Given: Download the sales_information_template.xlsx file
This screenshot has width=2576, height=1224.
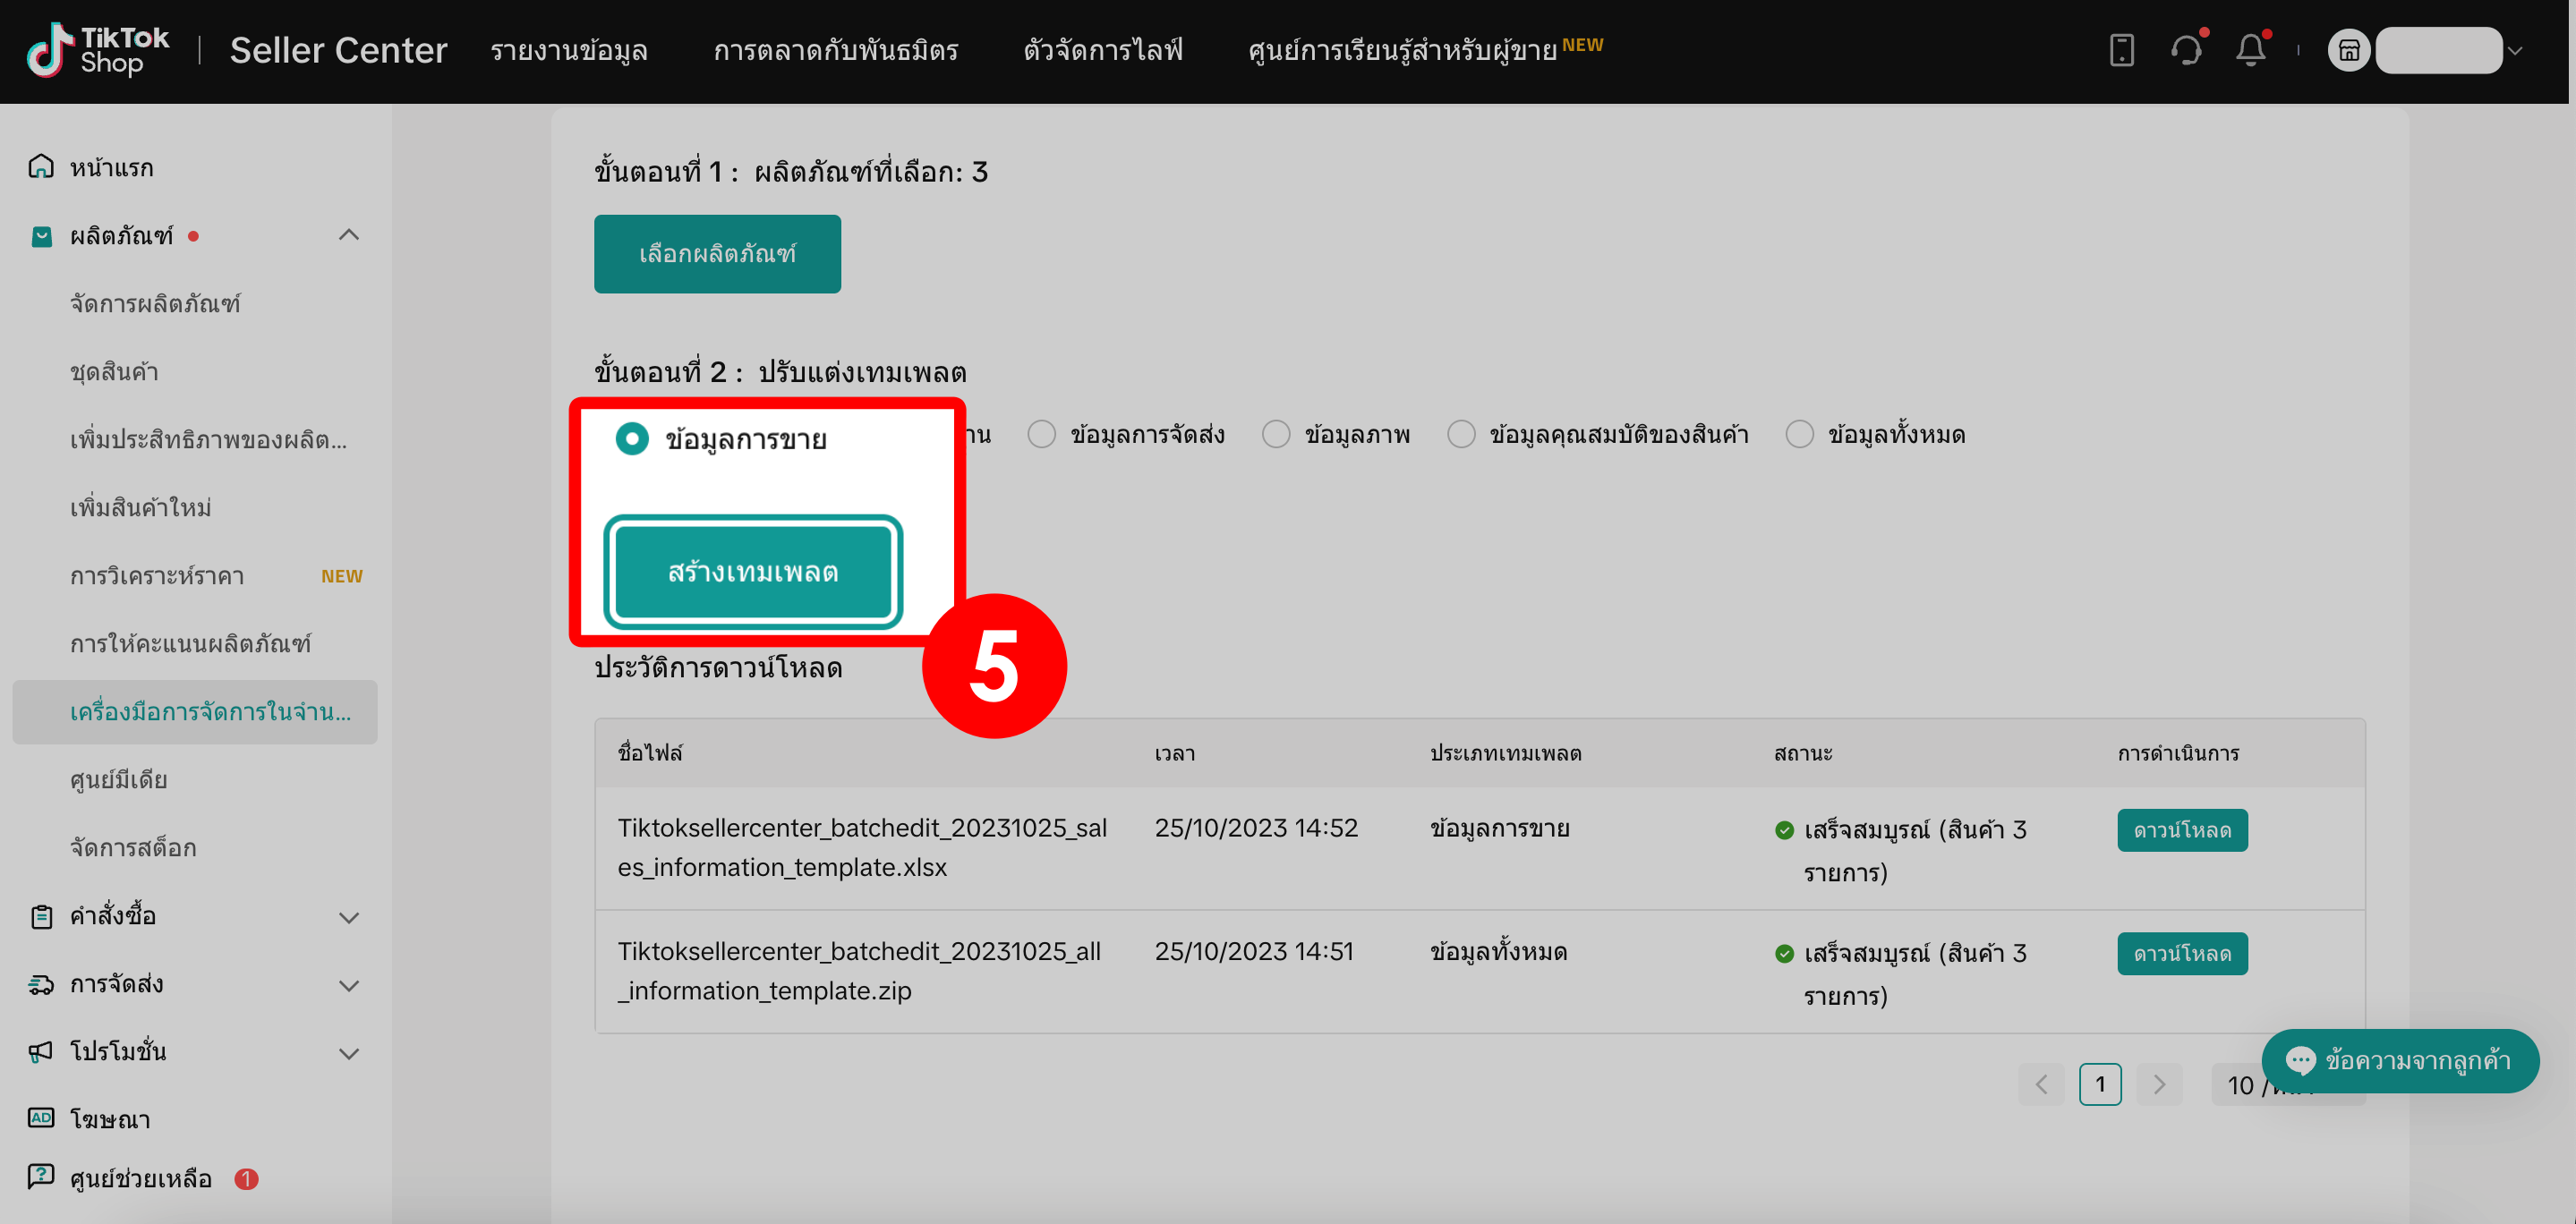Looking at the screenshot, I should (2181, 830).
